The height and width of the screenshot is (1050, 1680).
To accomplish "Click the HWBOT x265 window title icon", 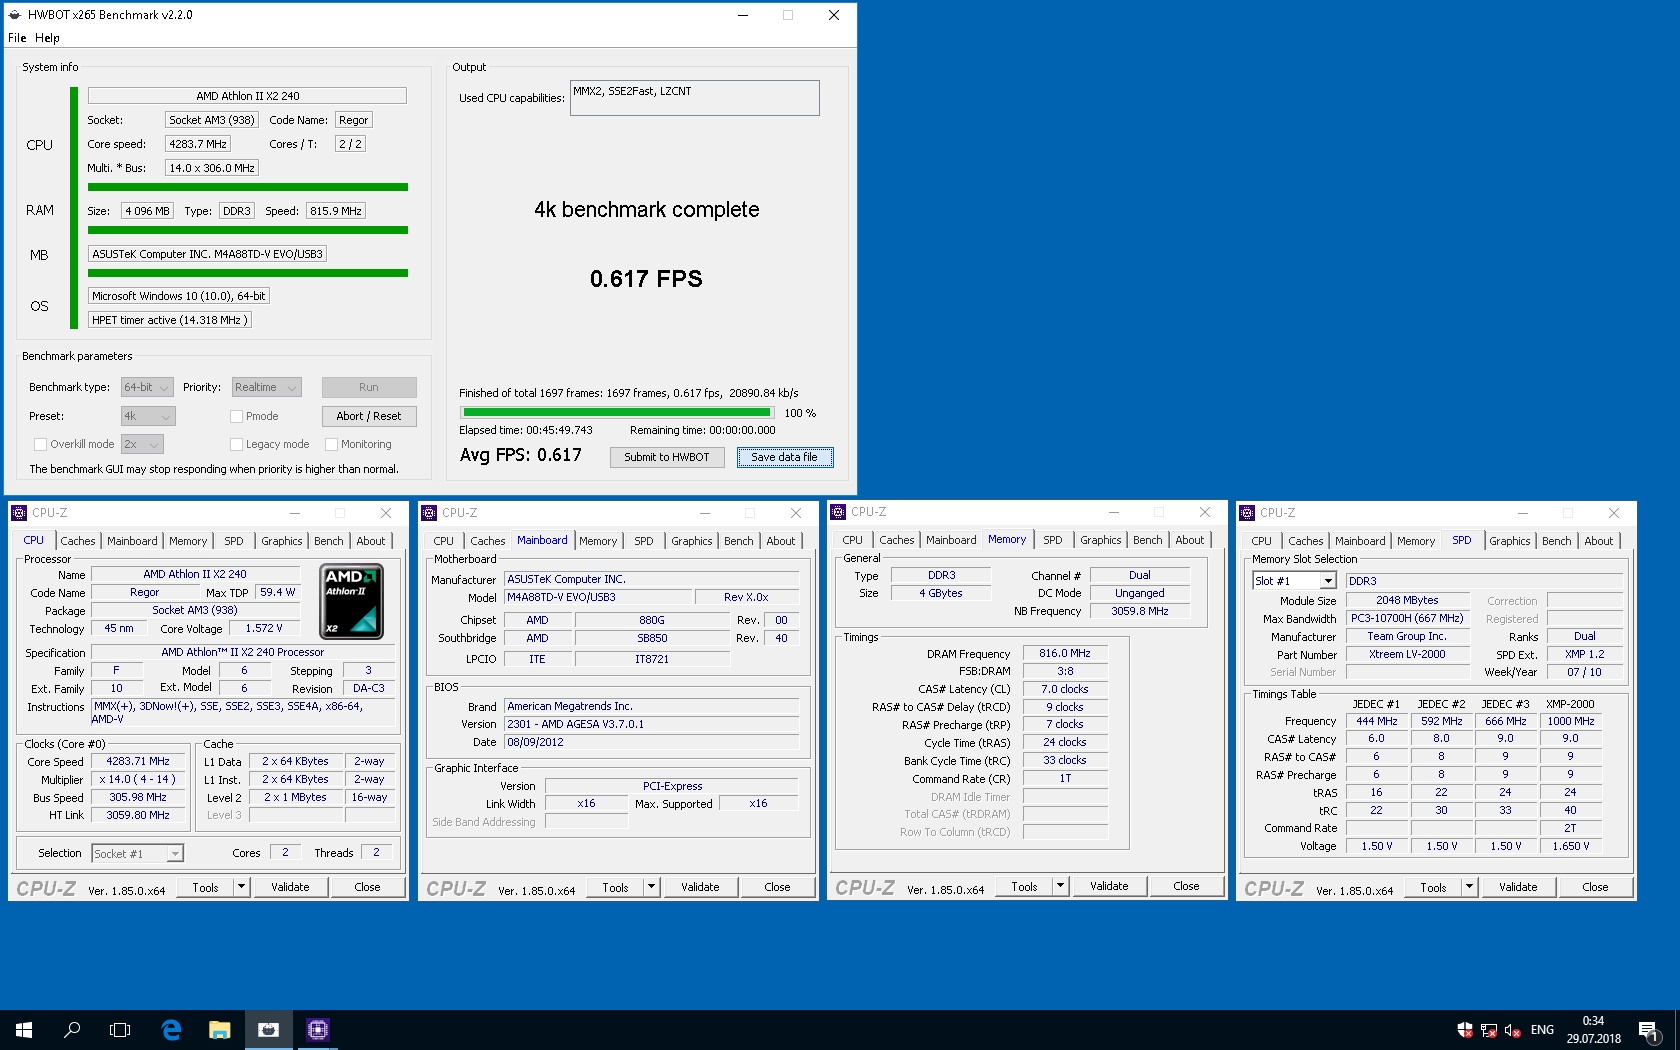I will click(x=14, y=15).
